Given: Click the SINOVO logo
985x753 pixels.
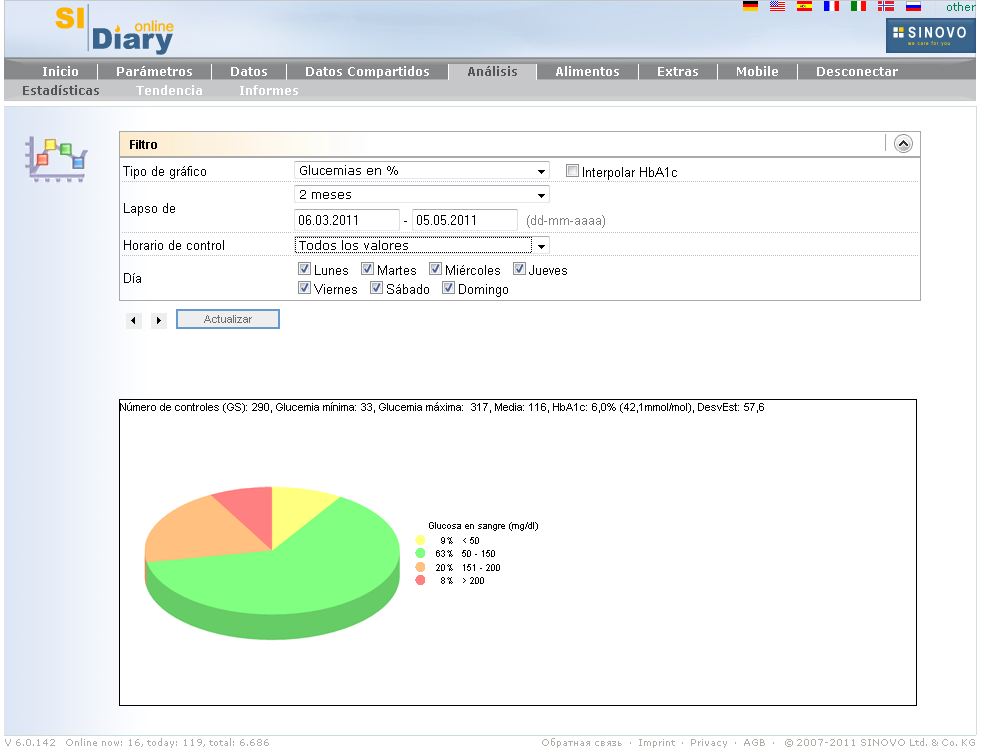Looking at the screenshot, I should tap(929, 35).
